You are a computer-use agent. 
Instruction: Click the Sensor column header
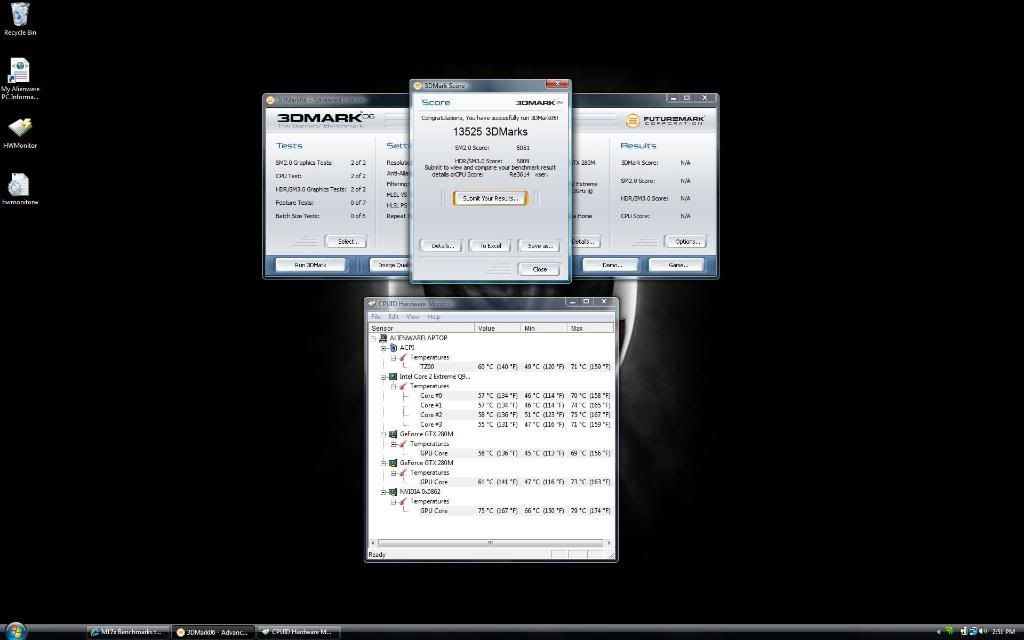tap(422, 328)
